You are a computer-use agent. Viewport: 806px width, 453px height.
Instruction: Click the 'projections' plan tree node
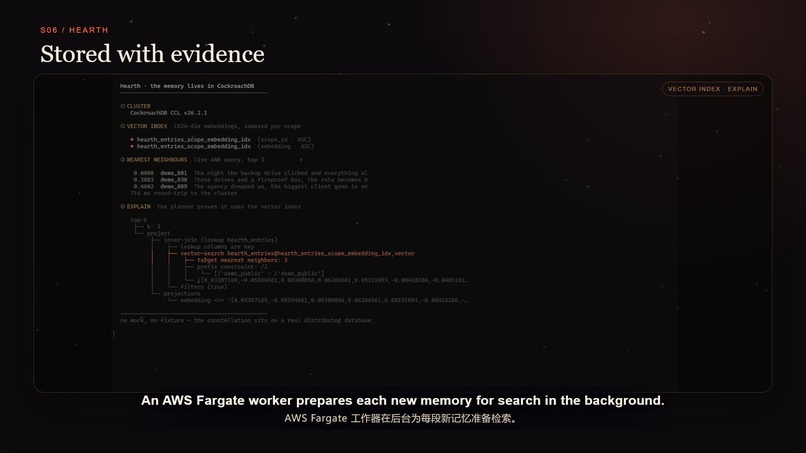[182, 294]
